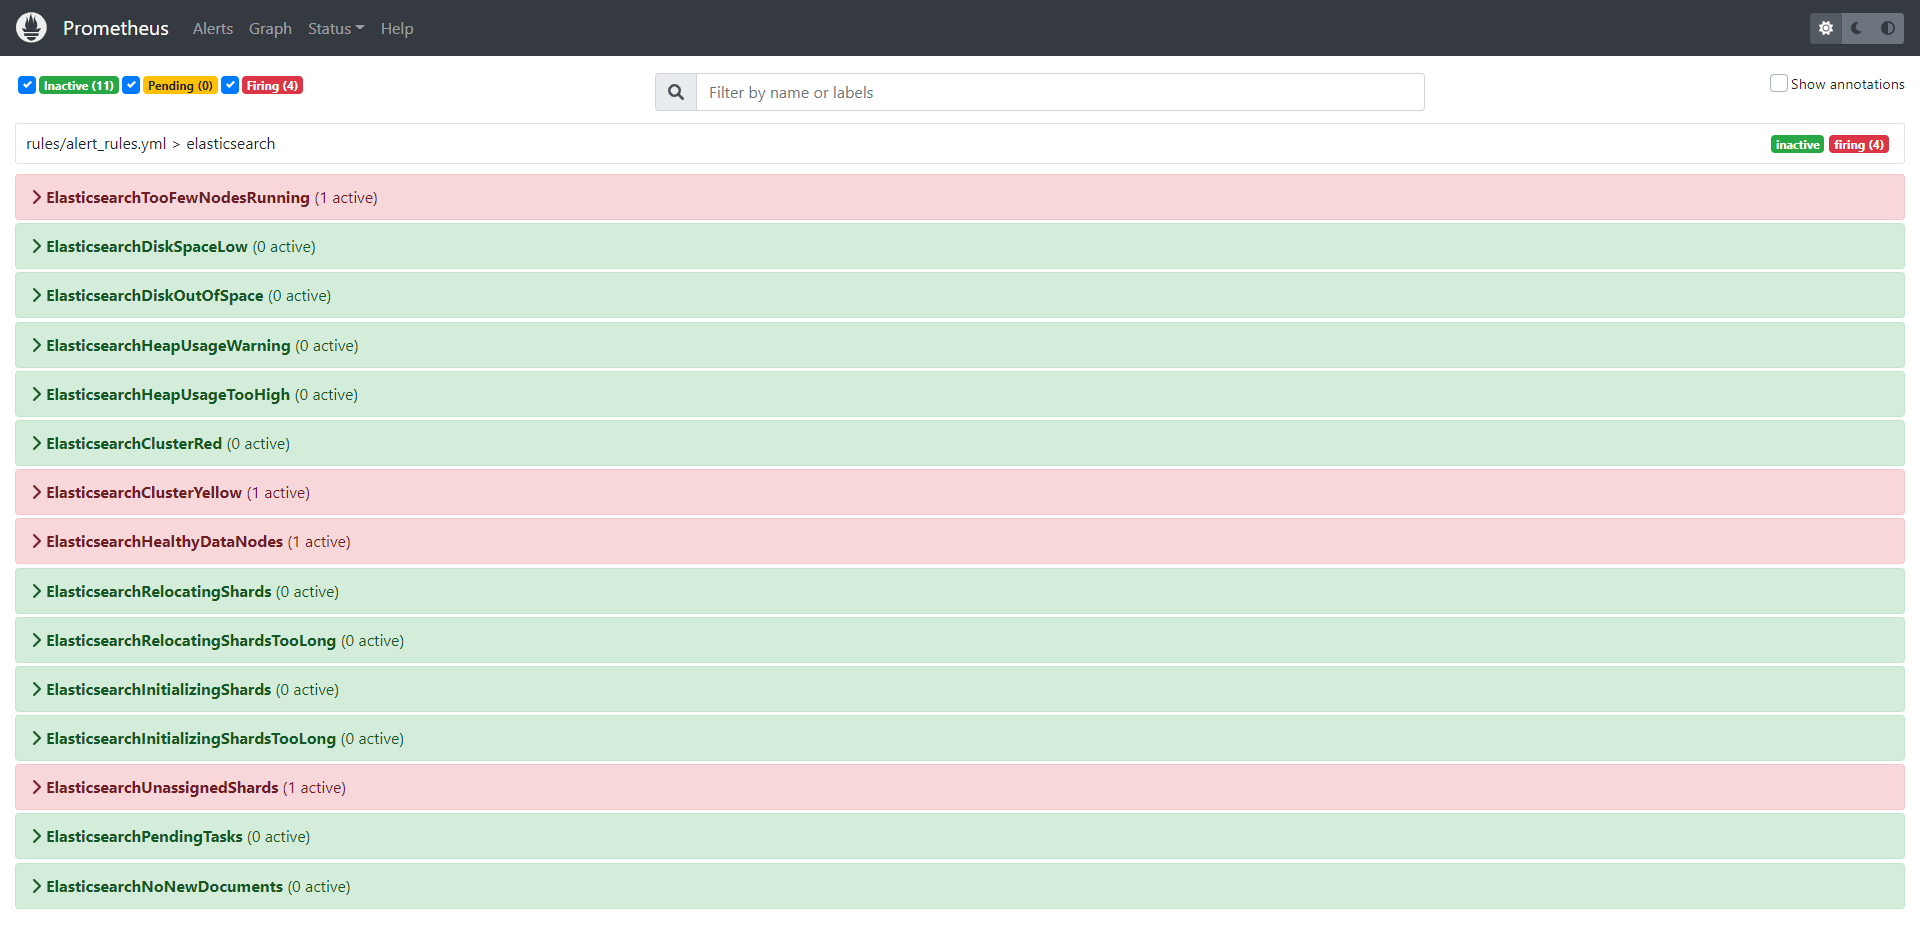Click the group's inactive status badge
Screen dimensions: 1920x937
(x=1797, y=145)
